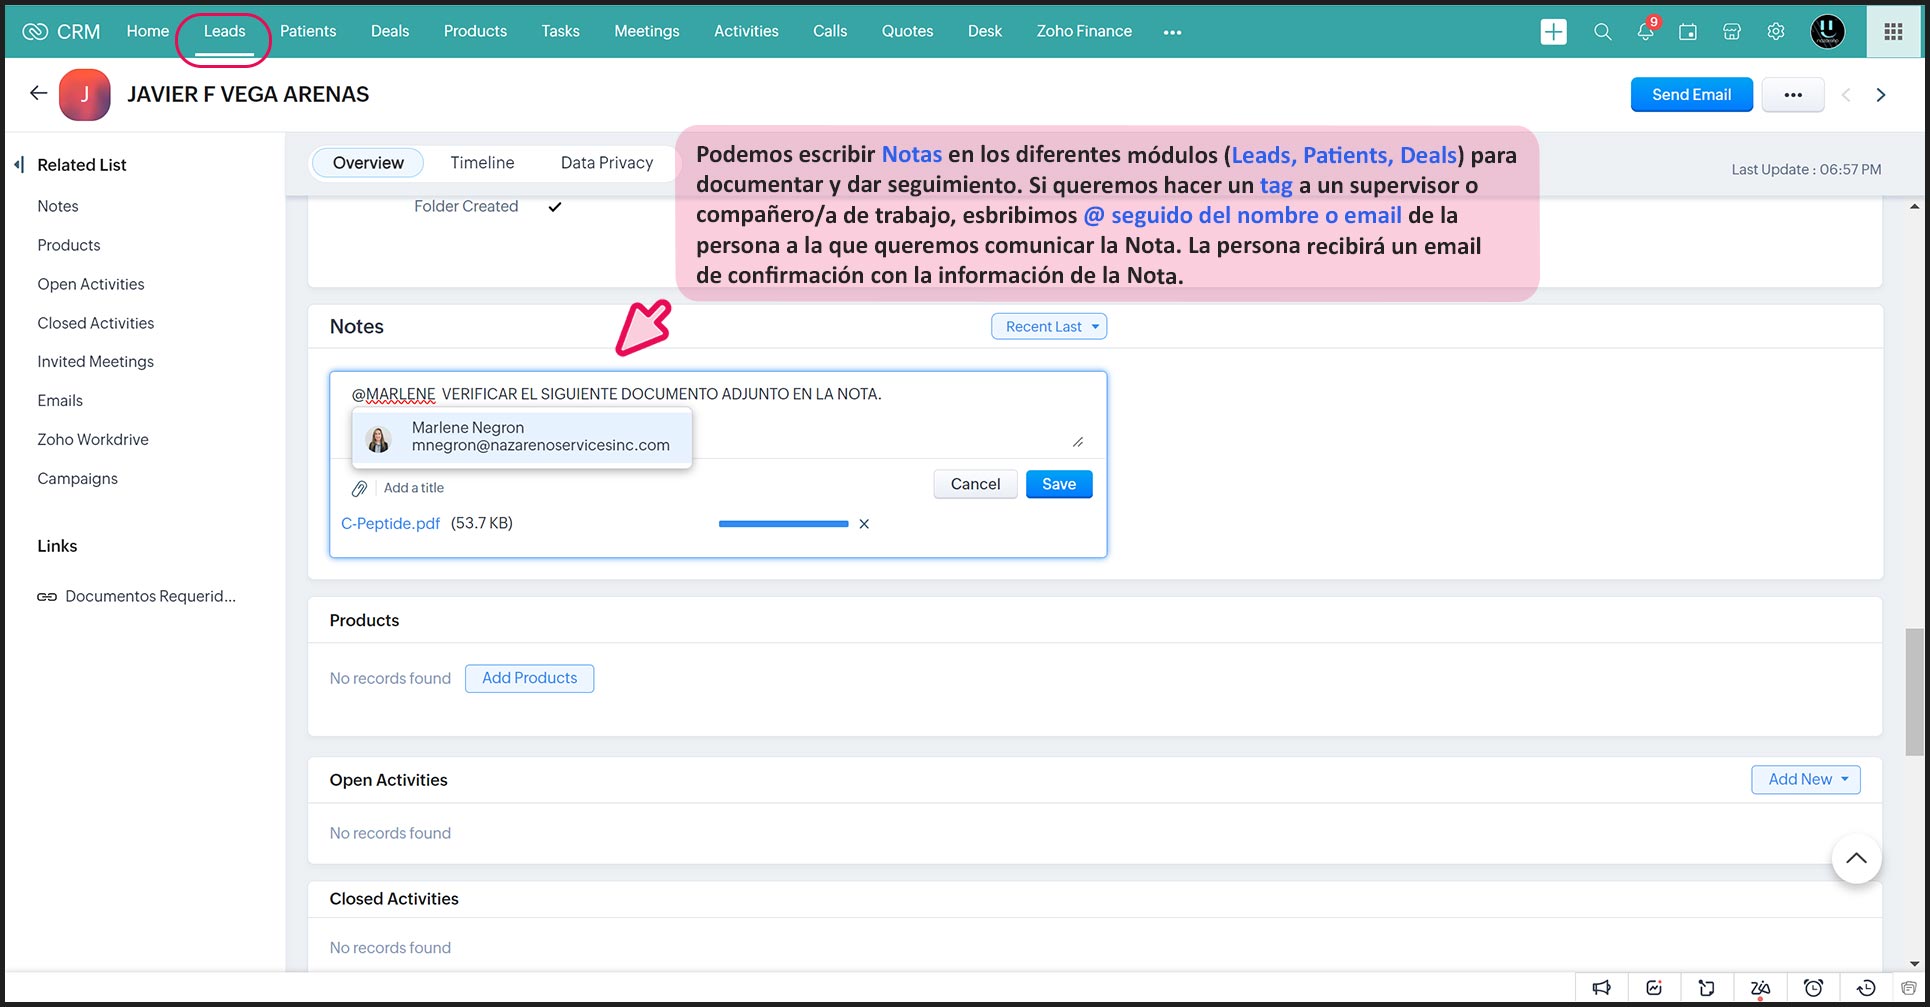The width and height of the screenshot is (1930, 1007).
Task: Save the note
Action: tap(1059, 484)
